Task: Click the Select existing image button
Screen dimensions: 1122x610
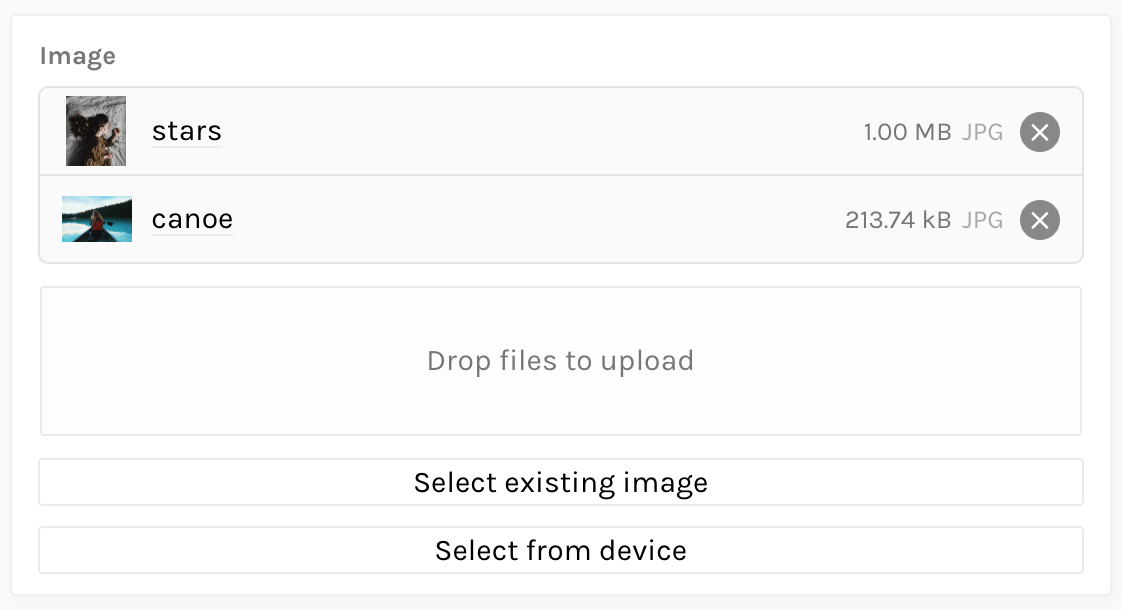Action: point(560,482)
